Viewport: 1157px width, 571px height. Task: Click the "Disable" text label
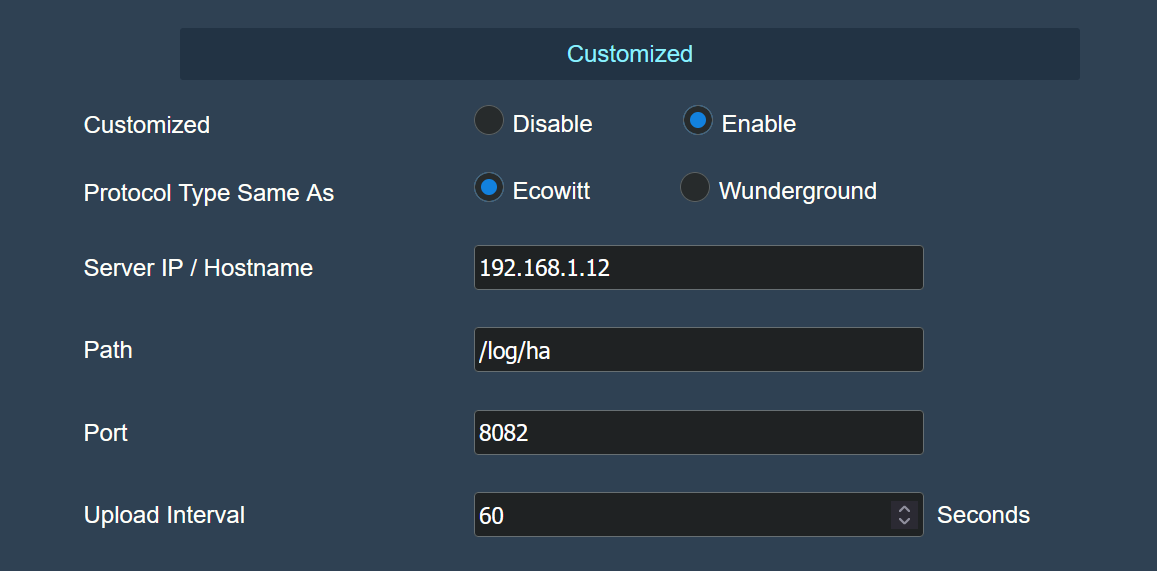click(x=553, y=124)
